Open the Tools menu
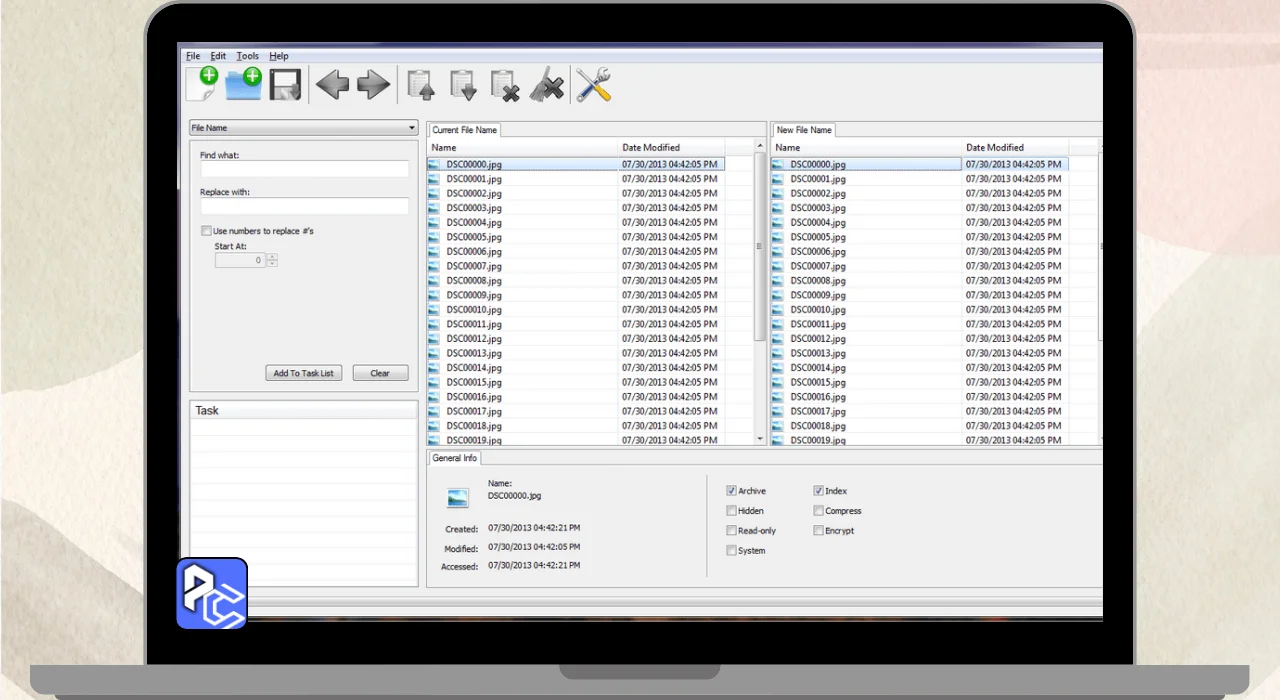Image resolution: width=1280 pixels, height=700 pixels. coord(247,56)
